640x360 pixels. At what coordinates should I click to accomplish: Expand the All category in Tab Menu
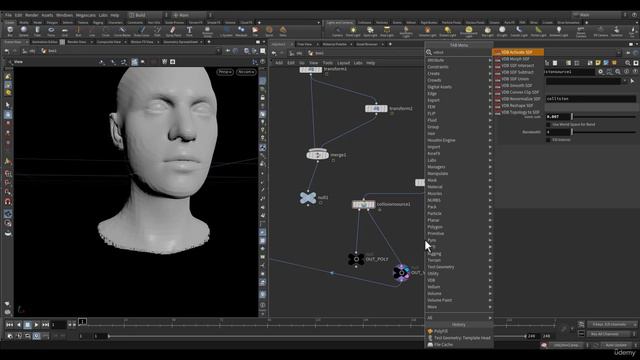click(459, 318)
